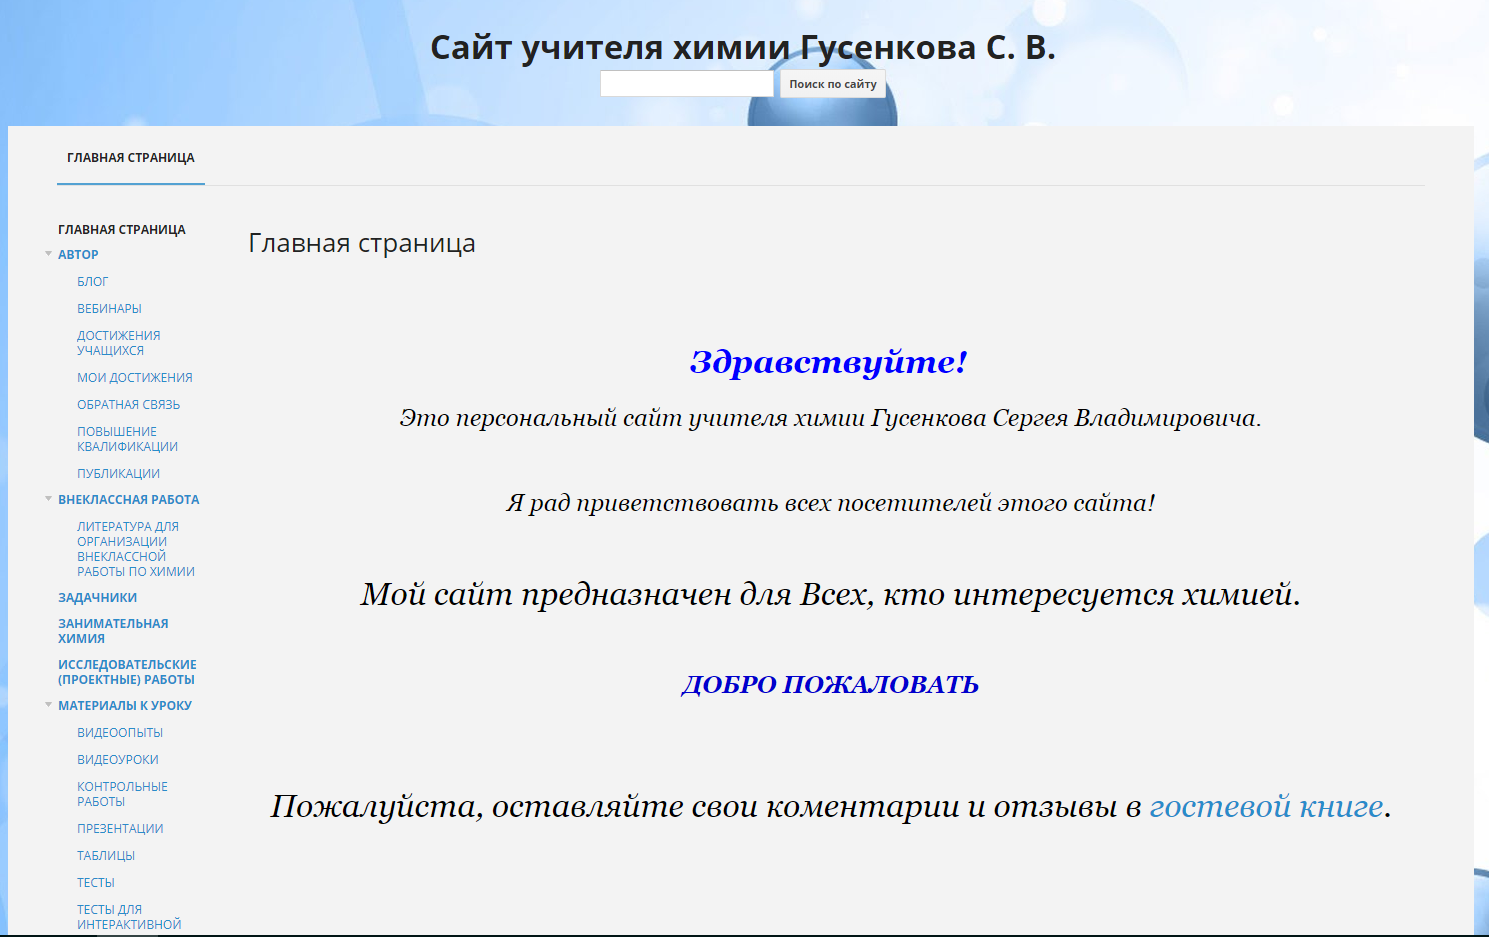Viewport: 1489px width, 937px height.
Task: Open ОБРАТНАЯ СВЯЗЬ page
Action: [x=128, y=405]
